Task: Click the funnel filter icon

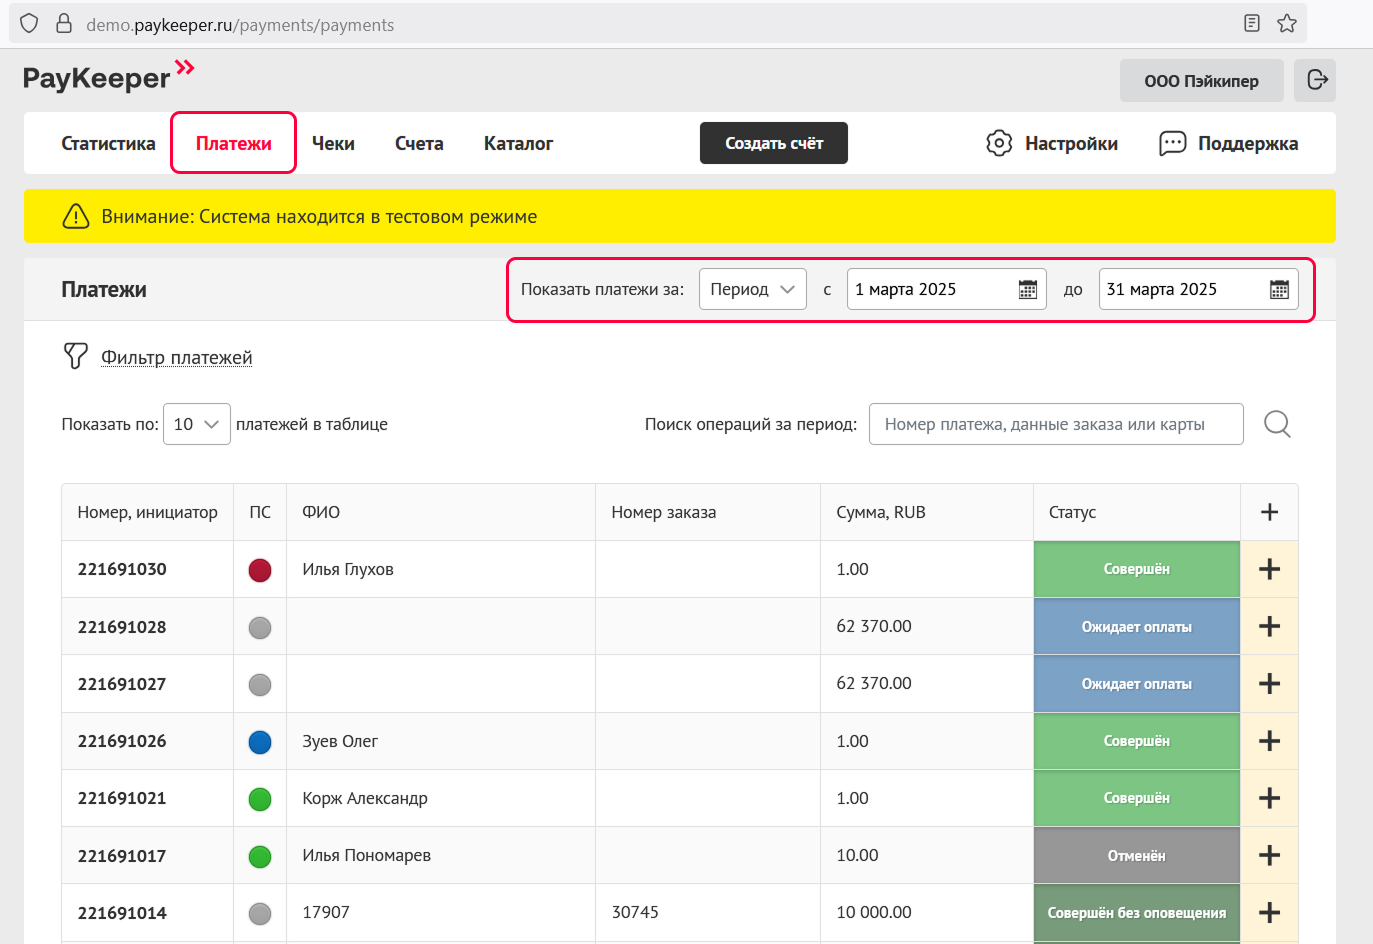Action: click(x=75, y=356)
